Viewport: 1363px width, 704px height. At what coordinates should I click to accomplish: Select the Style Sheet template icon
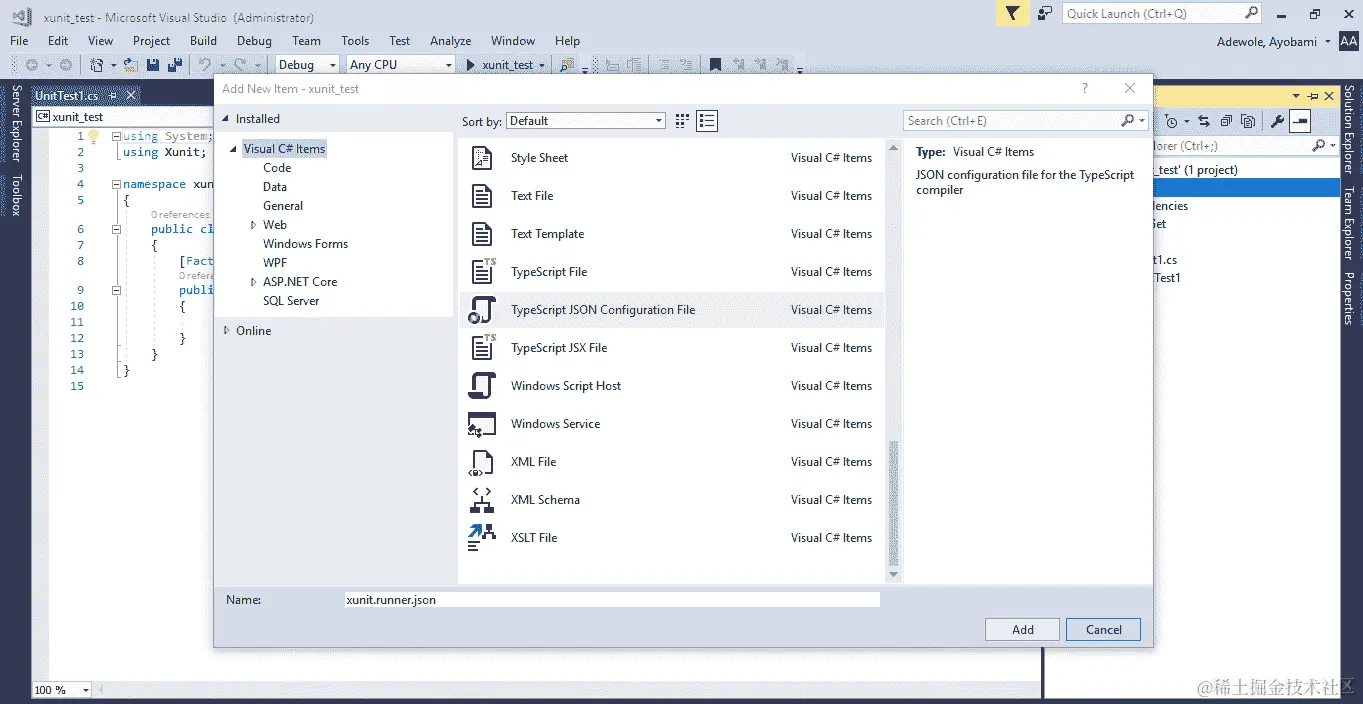[x=482, y=158]
